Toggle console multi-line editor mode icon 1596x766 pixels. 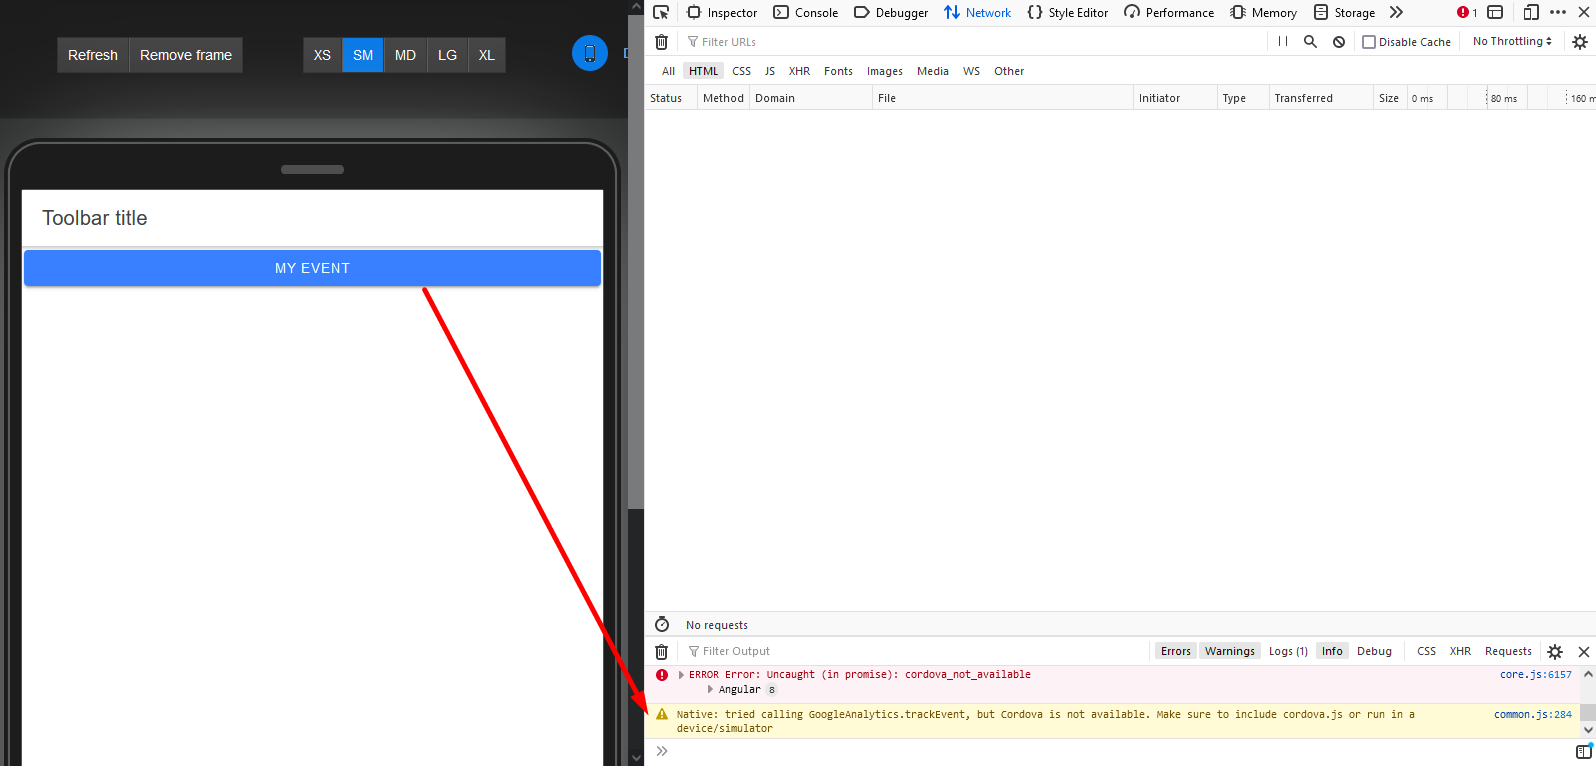click(1584, 751)
